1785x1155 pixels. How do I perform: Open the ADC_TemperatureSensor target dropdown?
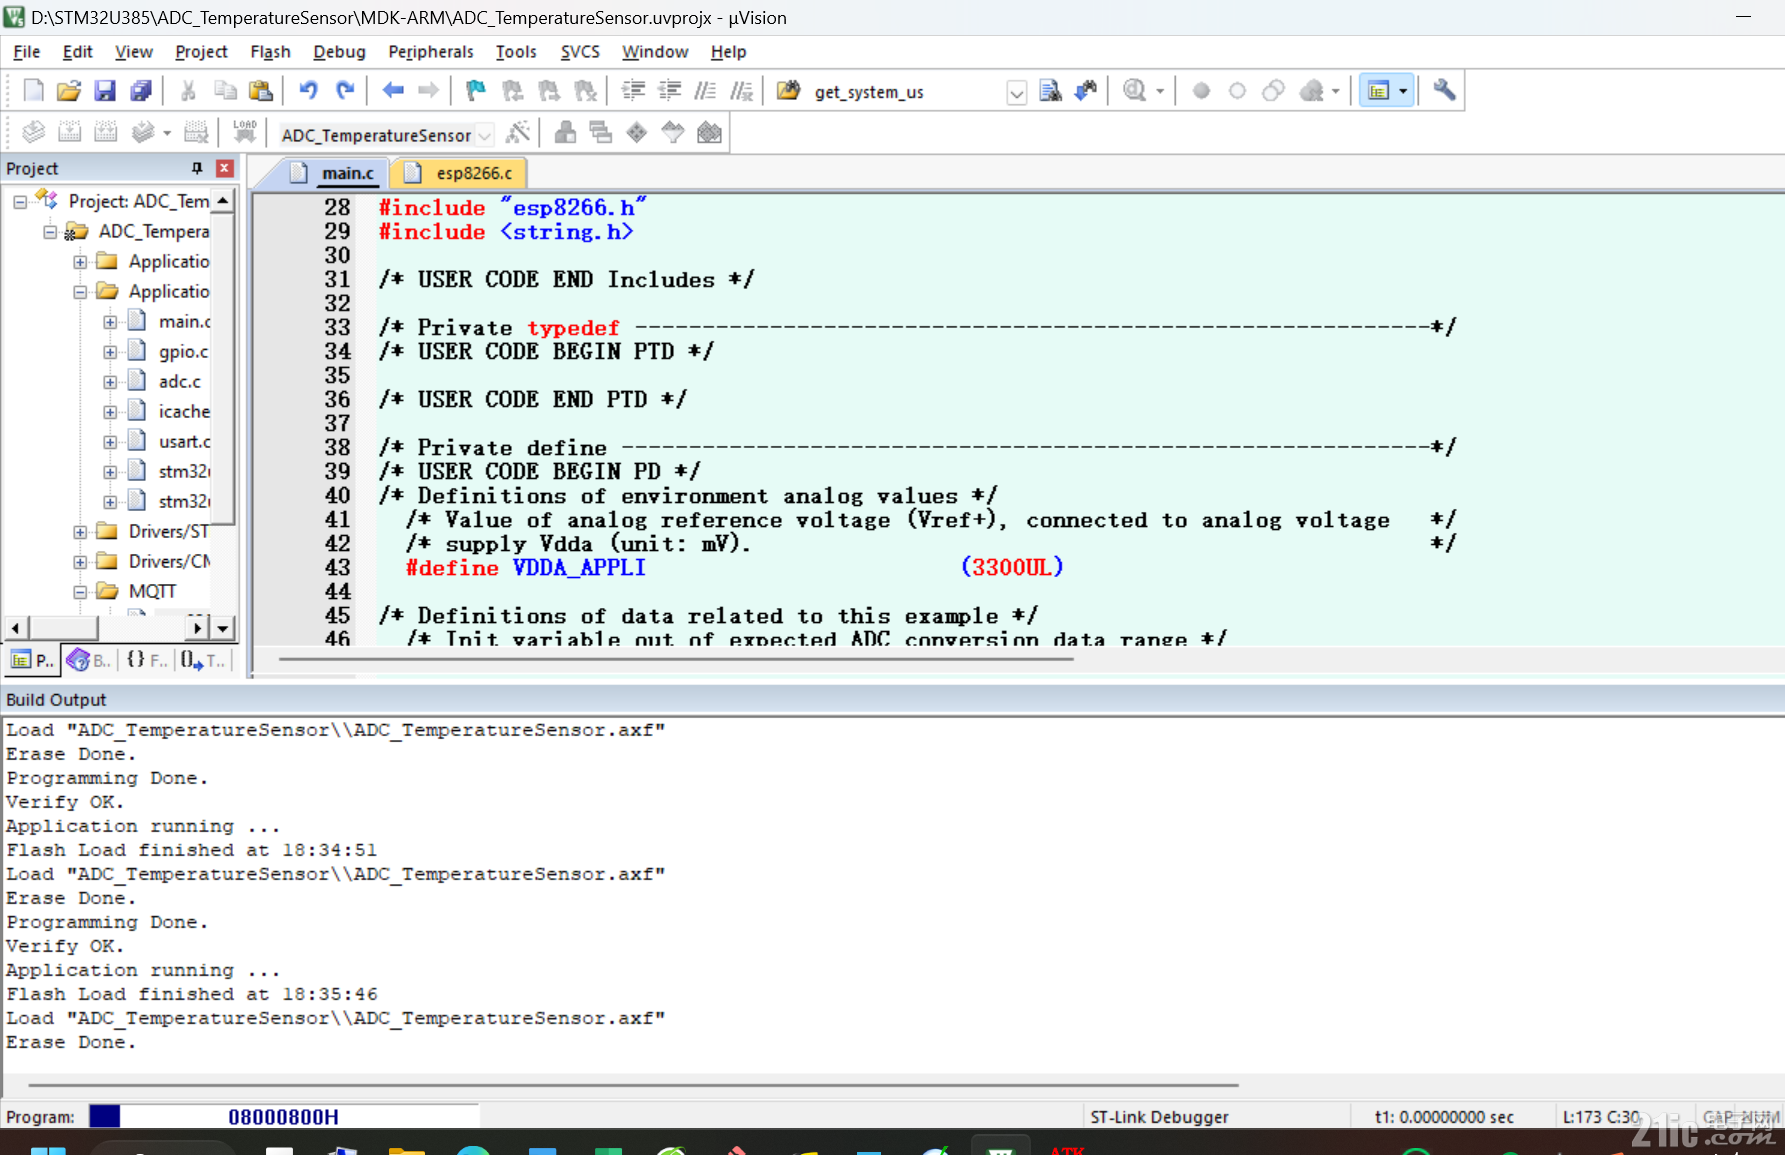(x=485, y=135)
